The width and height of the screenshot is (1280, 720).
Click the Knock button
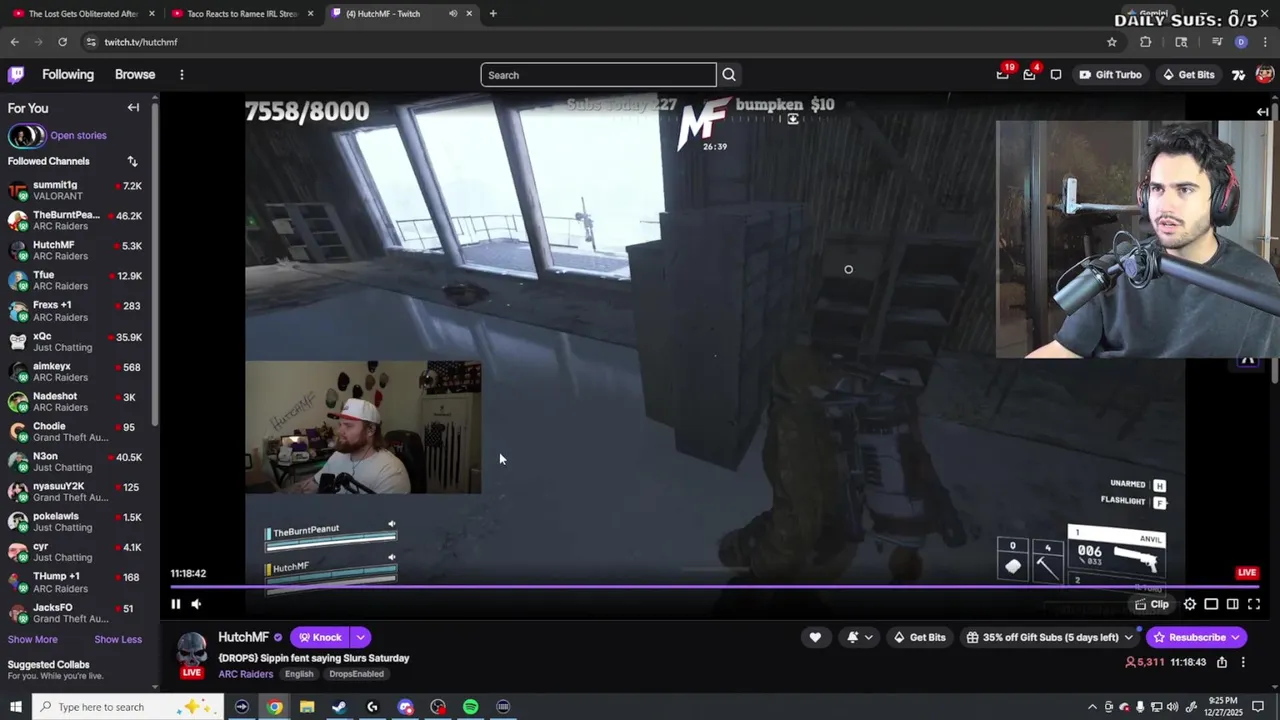click(x=320, y=637)
